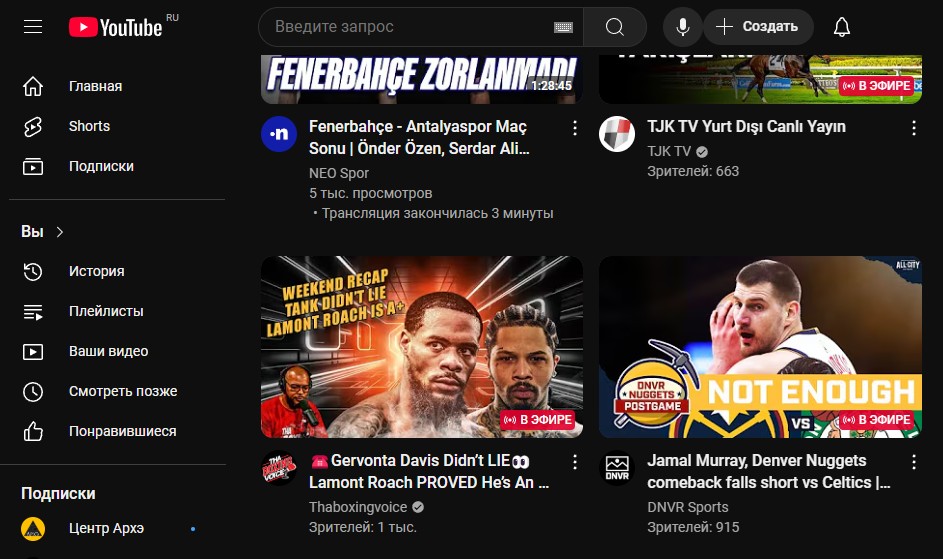Open the NOT ENOUGH Nuggets postgame thumbnail
943x559 pixels.
click(x=760, y=347)
